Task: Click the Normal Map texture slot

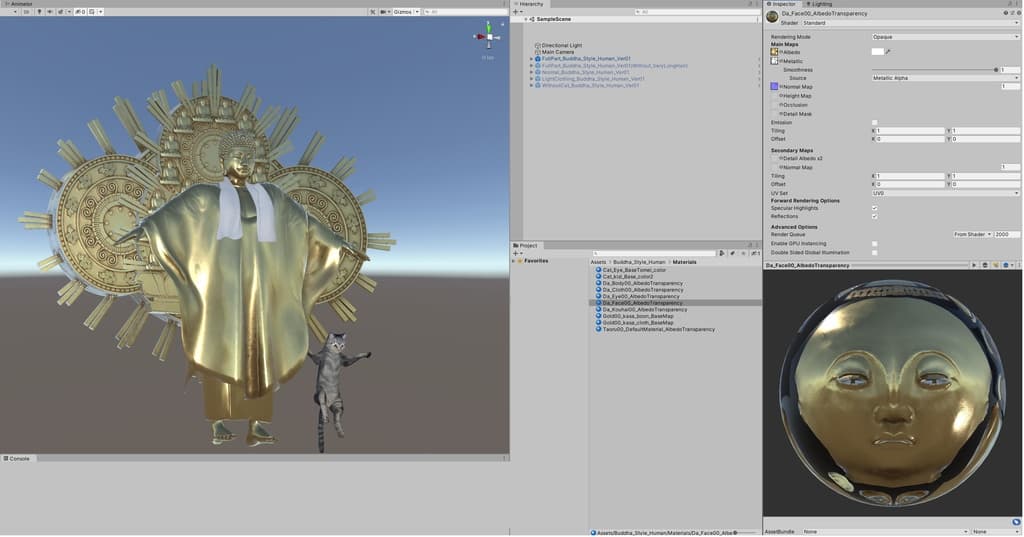Action: (x=774, y=87)
